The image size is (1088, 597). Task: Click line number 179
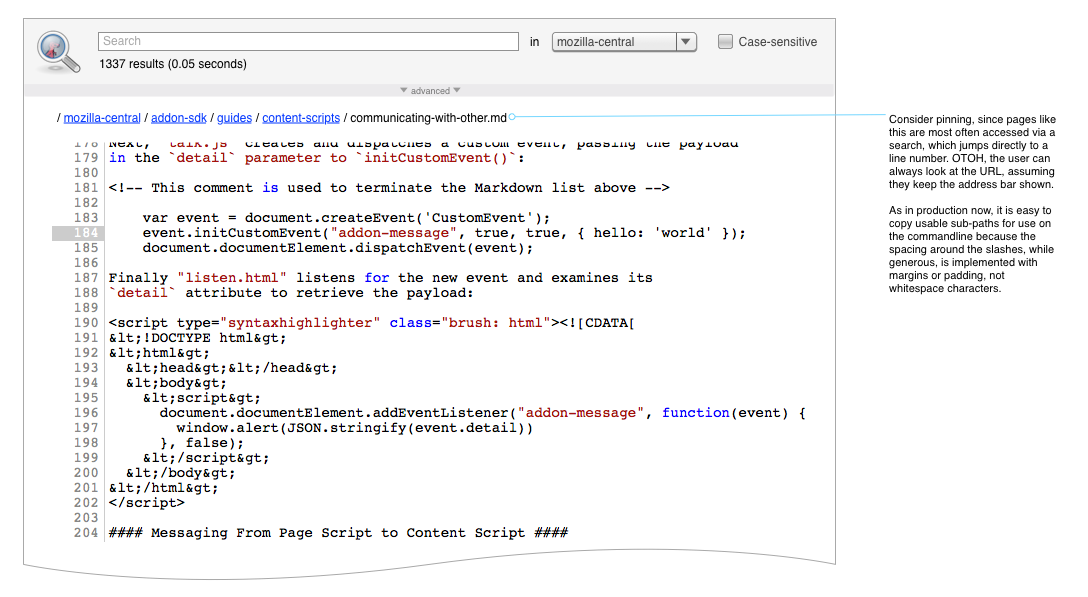tap(86, 158)
